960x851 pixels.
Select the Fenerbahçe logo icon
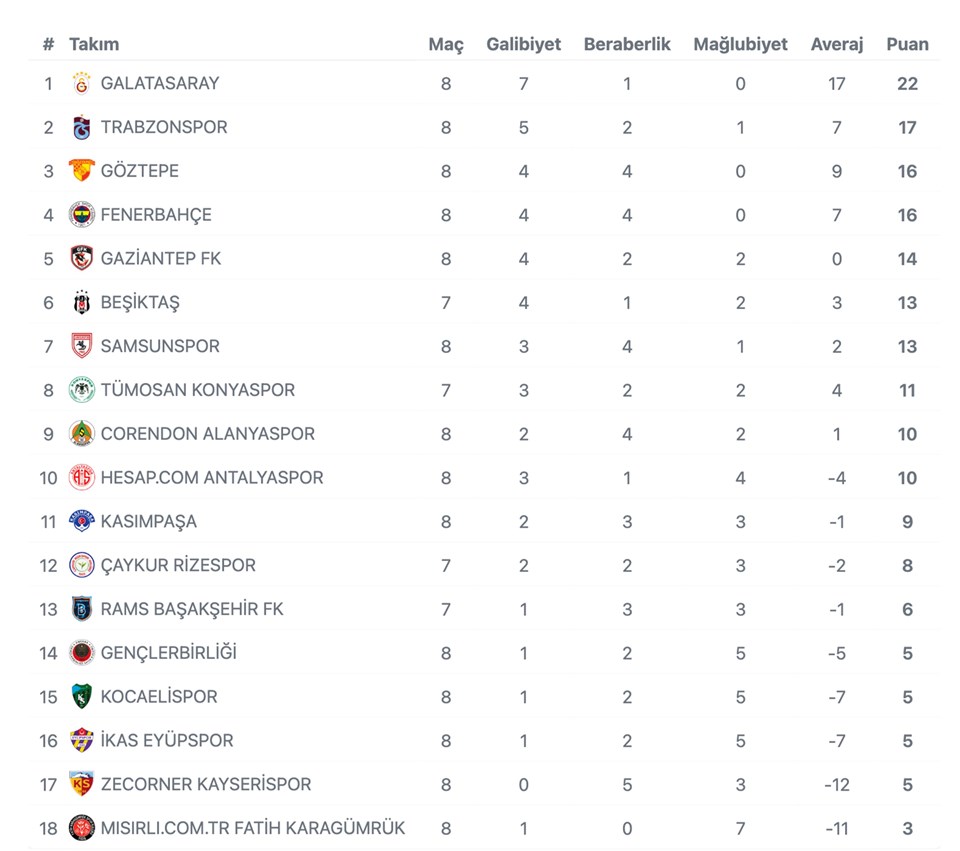pos(82,215)
